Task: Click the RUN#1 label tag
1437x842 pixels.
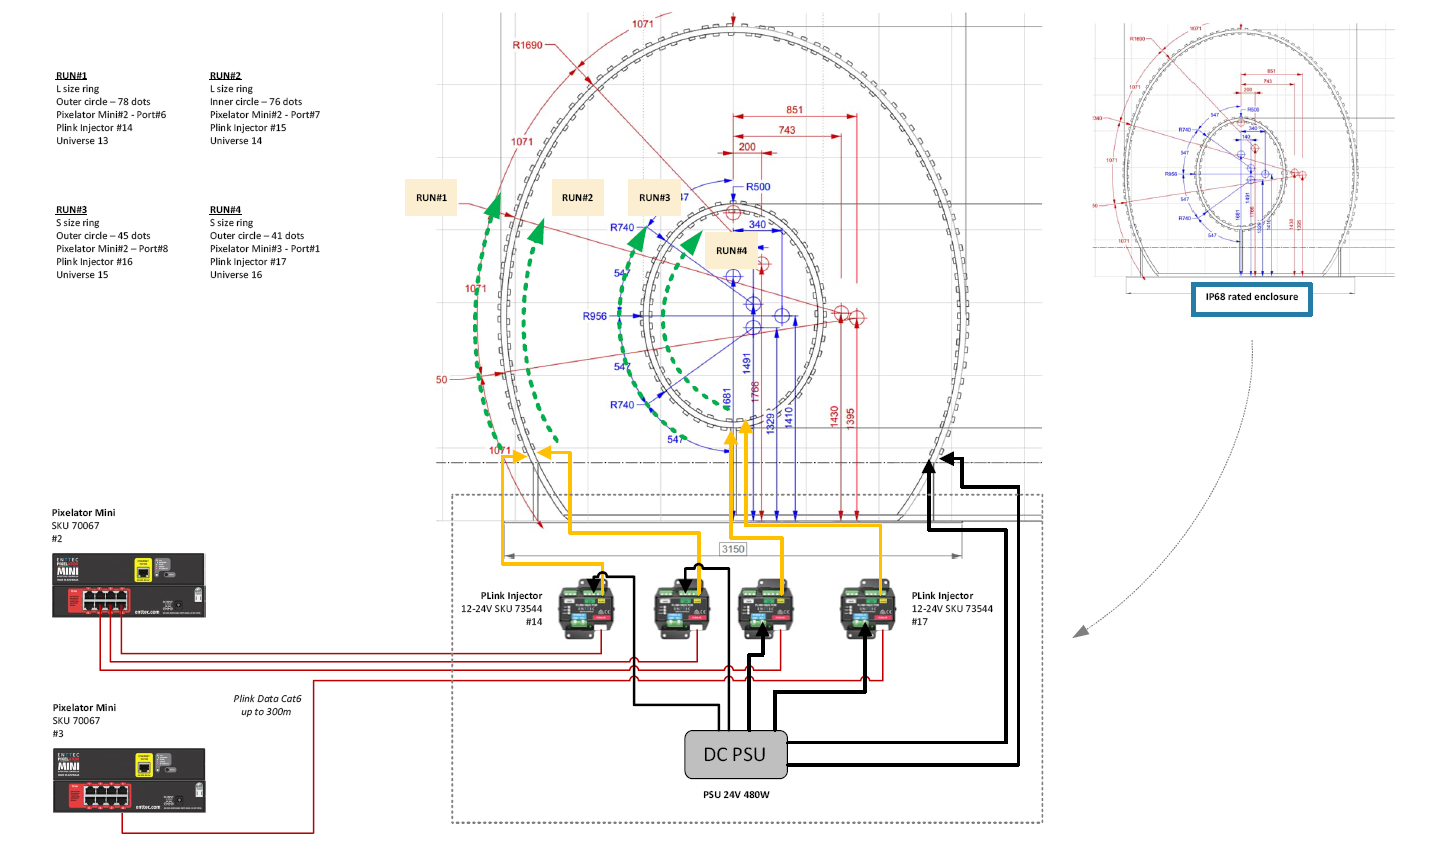Action: (x=431, y=198)
